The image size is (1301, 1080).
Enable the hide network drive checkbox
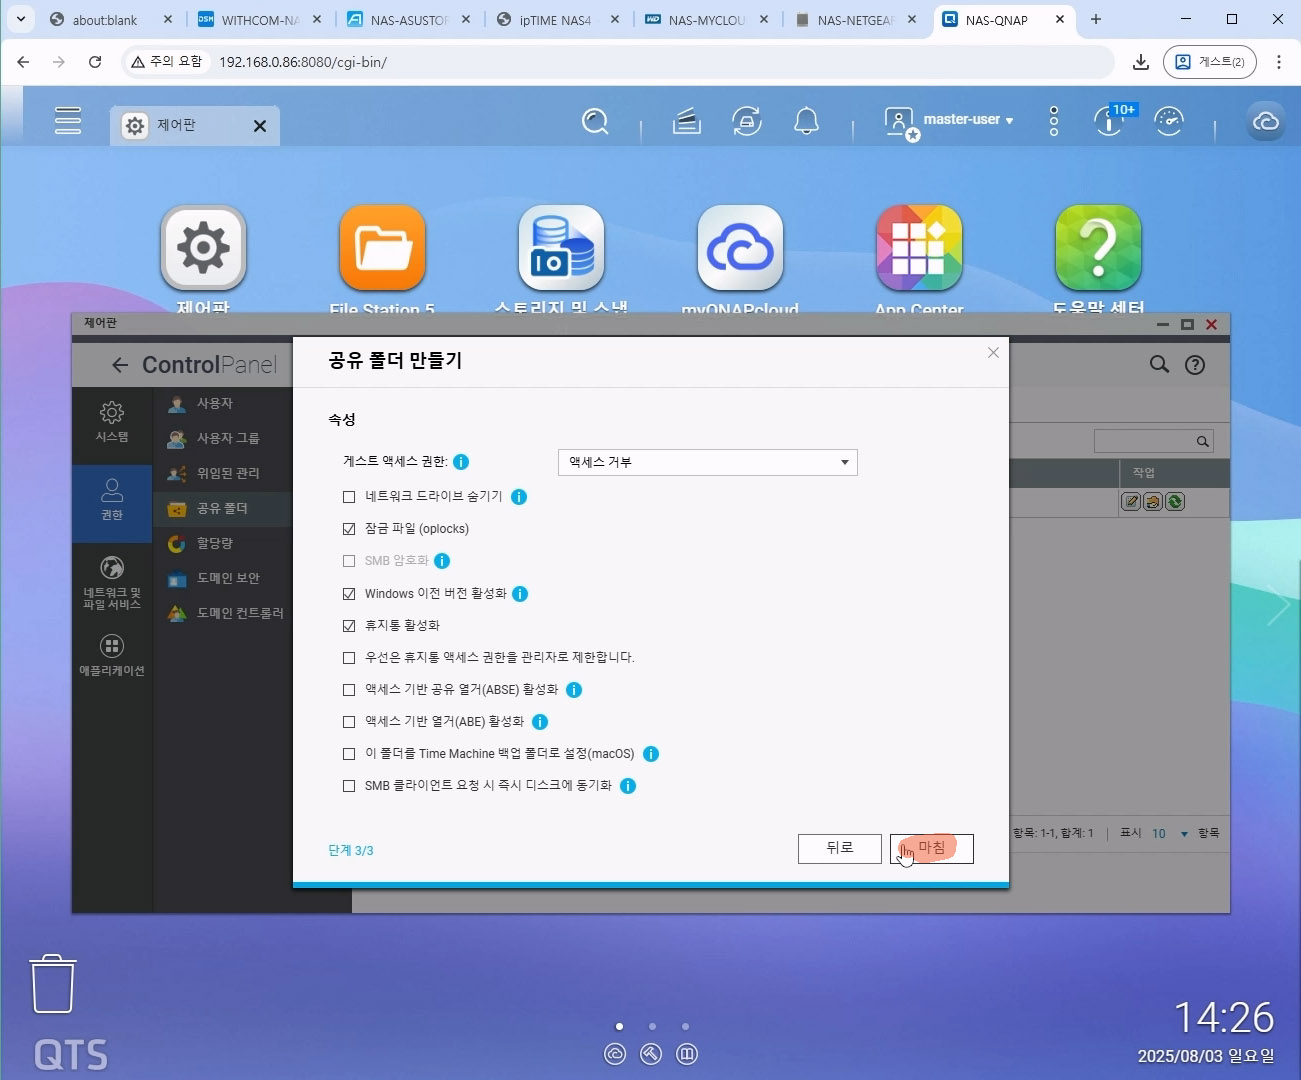point(349,497)
